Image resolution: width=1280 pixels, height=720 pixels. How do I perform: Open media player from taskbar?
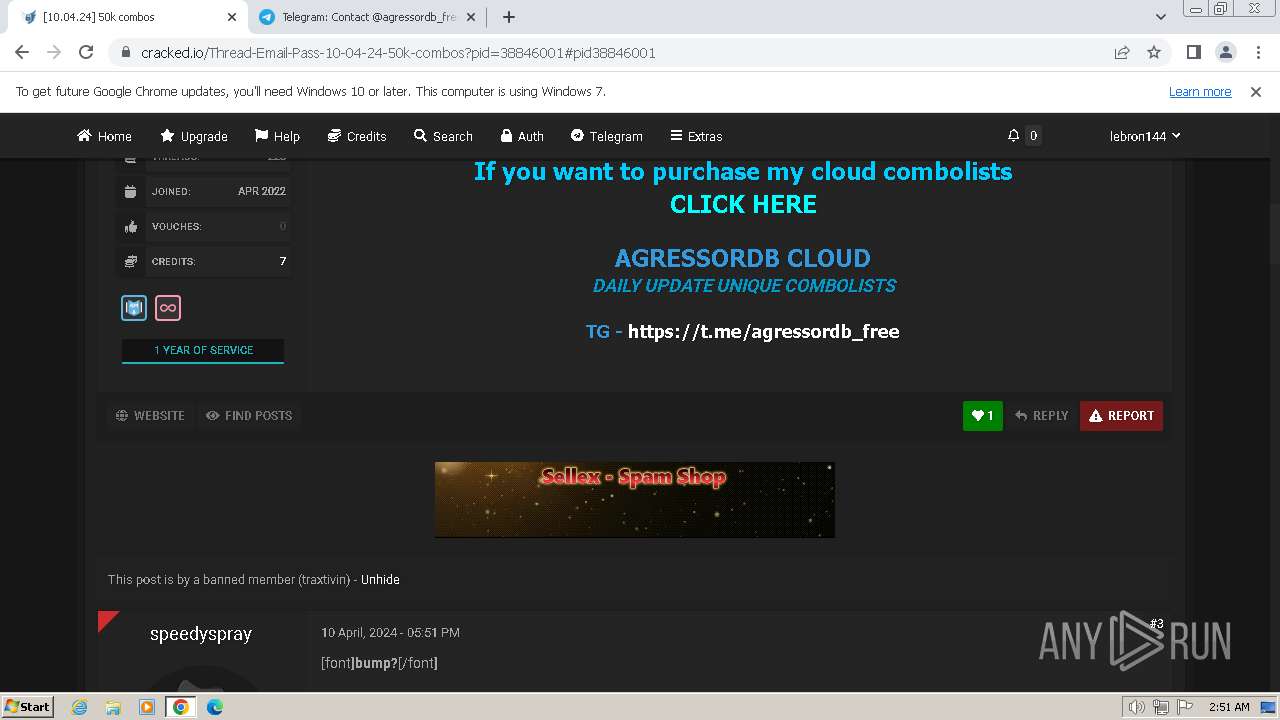[147, 707]
